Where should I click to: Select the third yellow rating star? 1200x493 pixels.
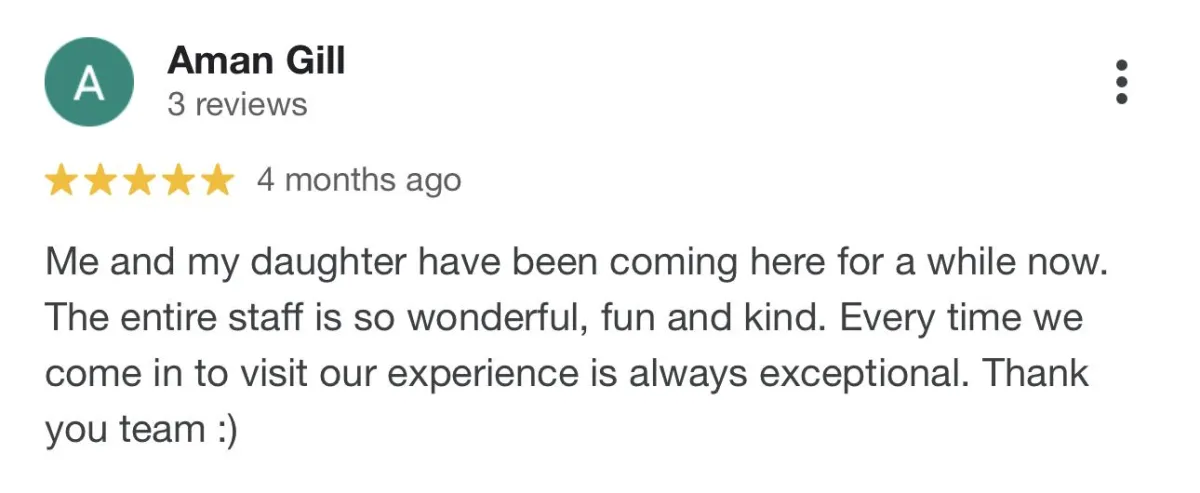point(138,181)
